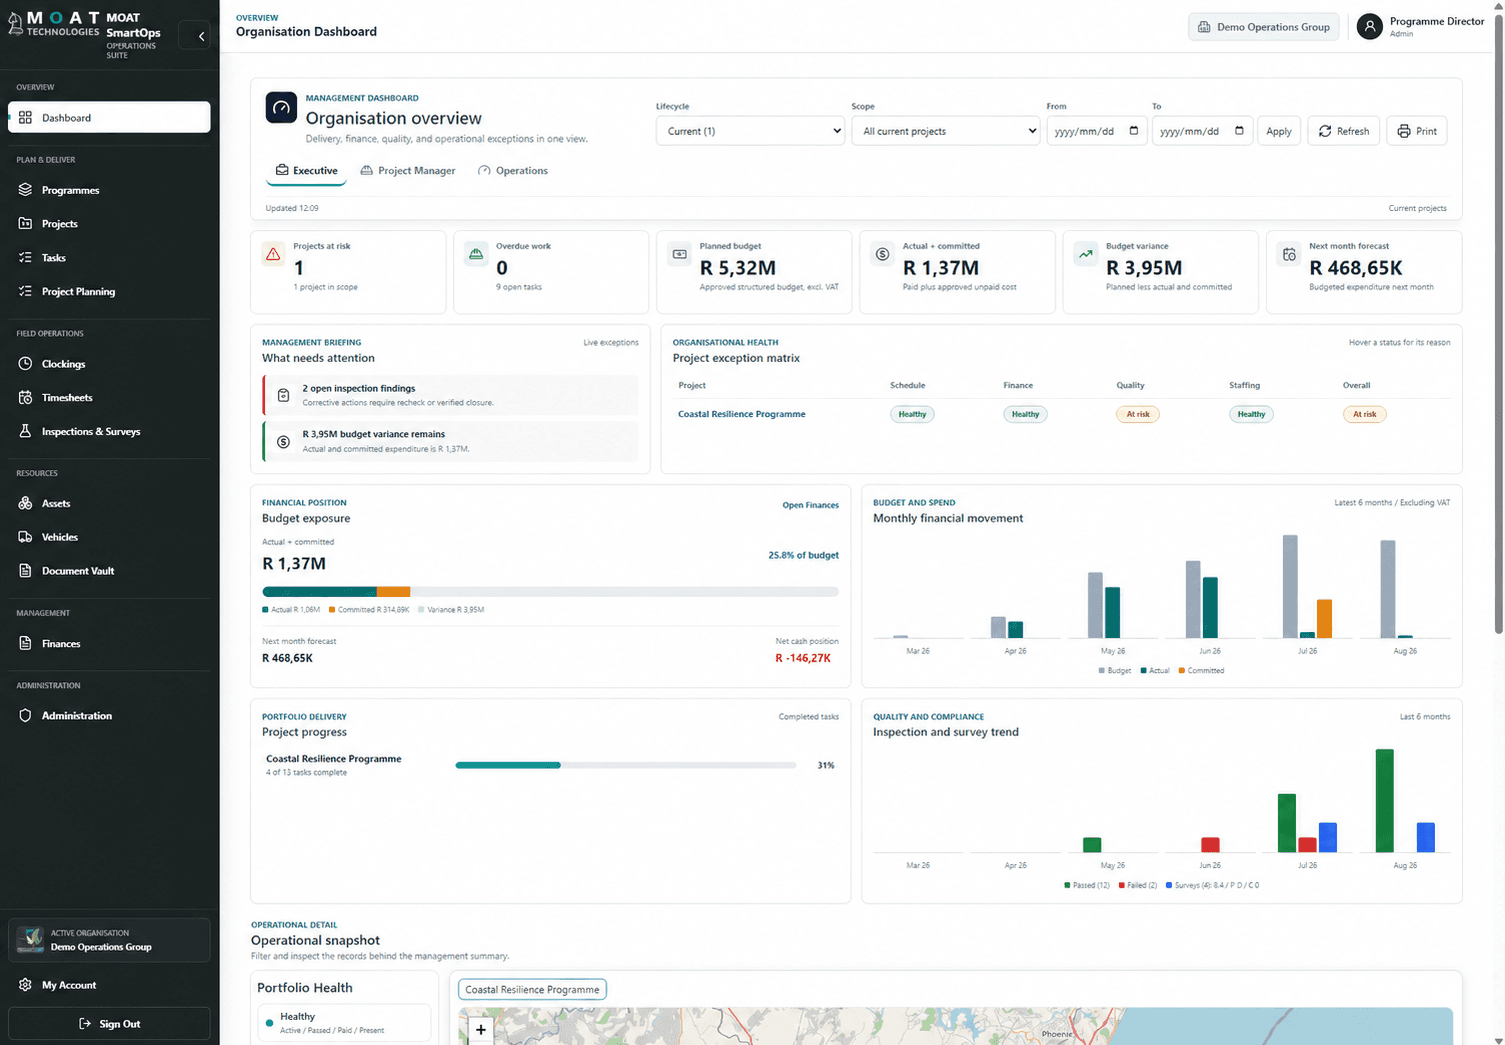This screenshot has width=1505, height=1045.
Task: Click the Projects at risk warning icon
Action: (x=273, y=255)
